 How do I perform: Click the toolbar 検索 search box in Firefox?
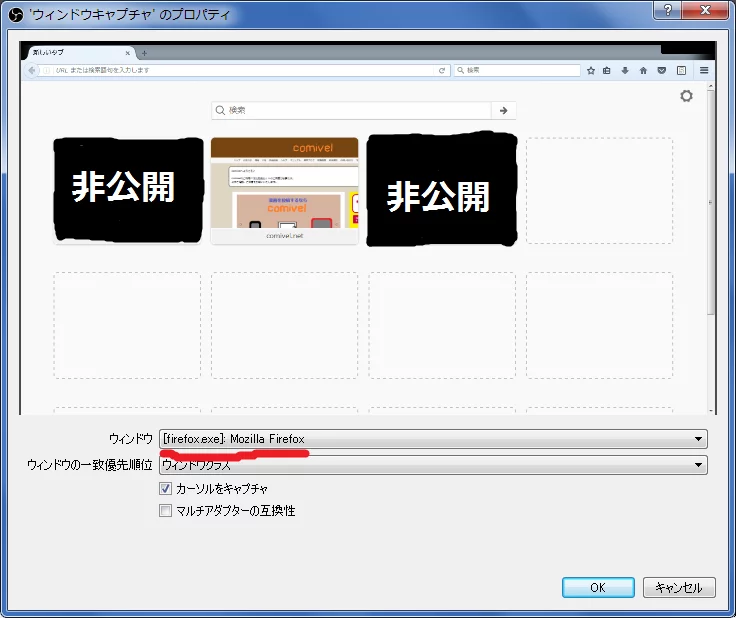tap(517, 70)
